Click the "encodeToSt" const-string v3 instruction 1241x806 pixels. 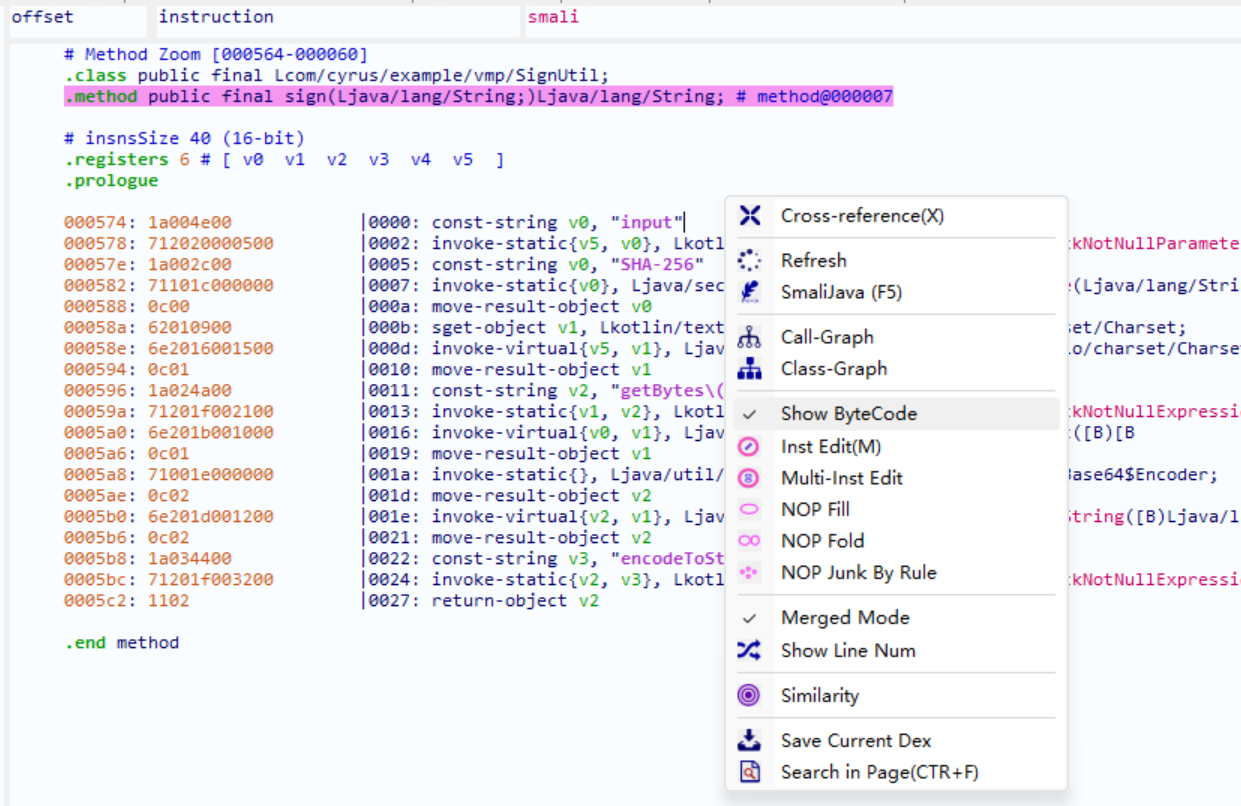click(x=544, y=558)
